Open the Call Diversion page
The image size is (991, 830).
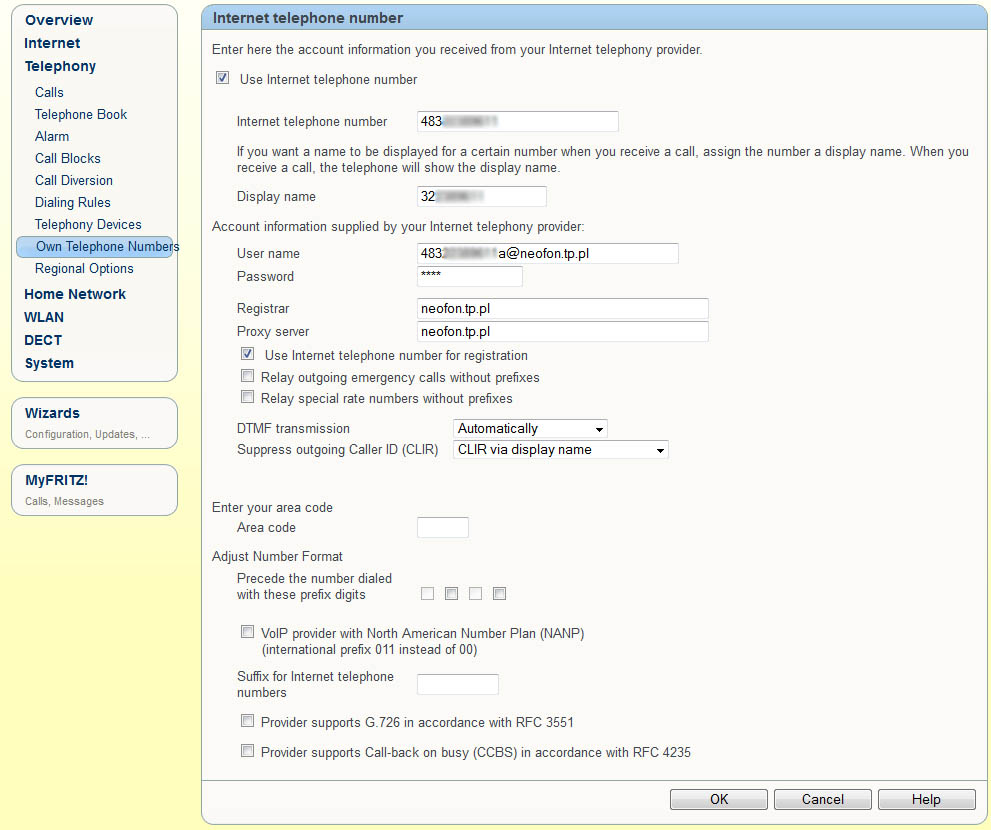(74, 181)
